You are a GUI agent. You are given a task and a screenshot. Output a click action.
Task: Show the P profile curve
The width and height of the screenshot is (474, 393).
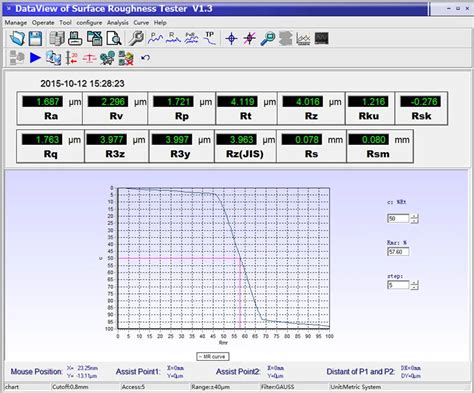[x=155, y=39]
